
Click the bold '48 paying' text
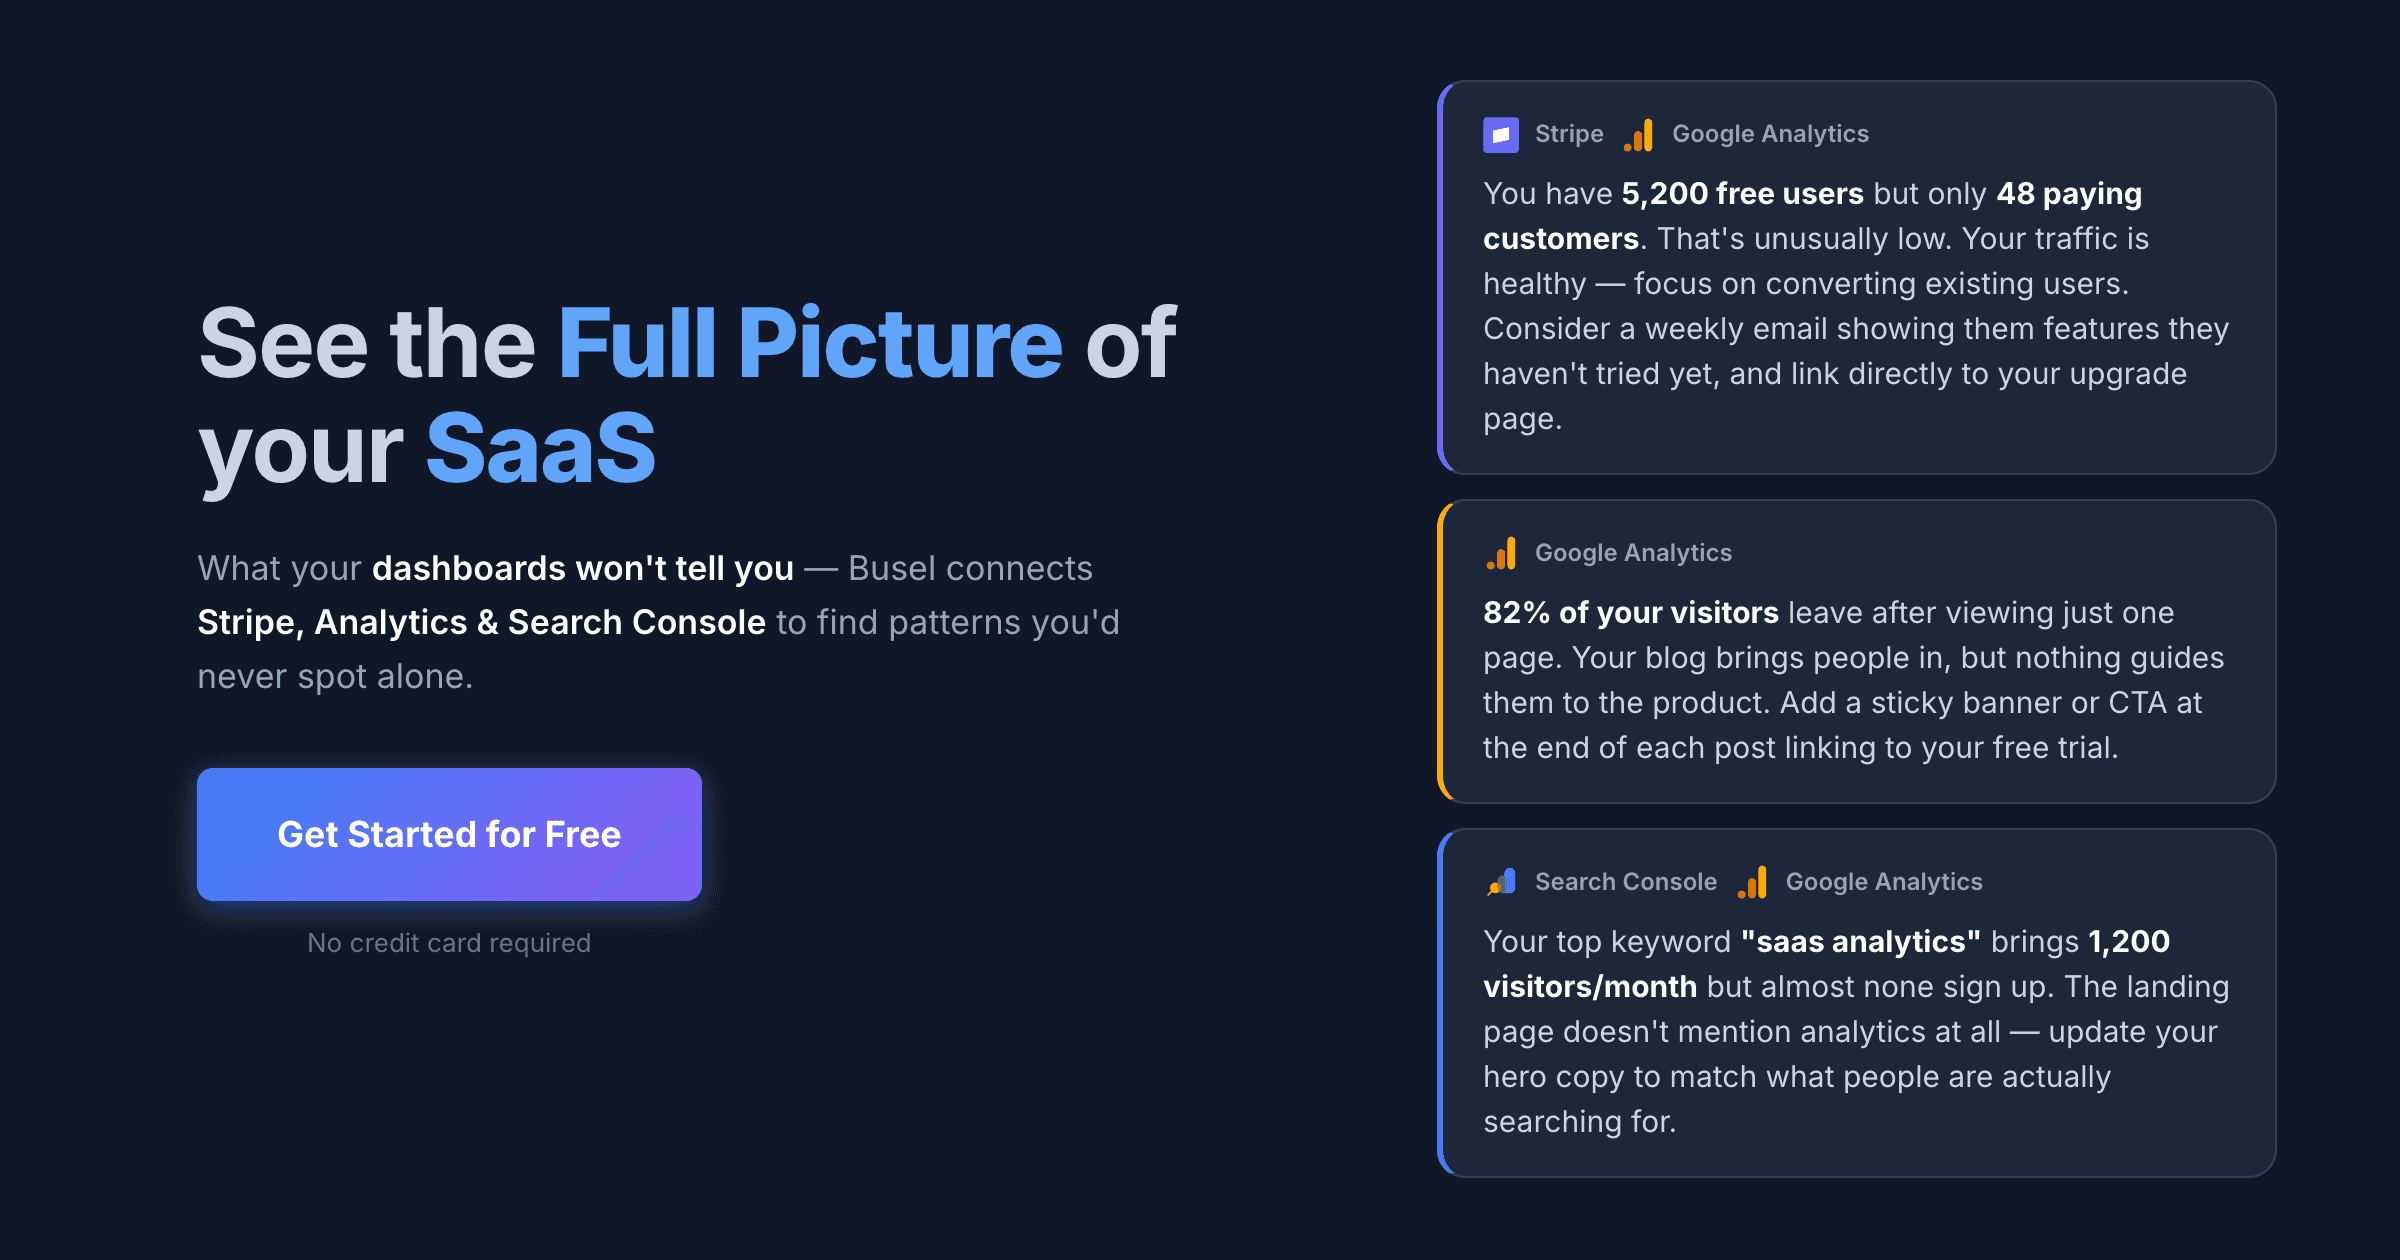click(2069, 194)
